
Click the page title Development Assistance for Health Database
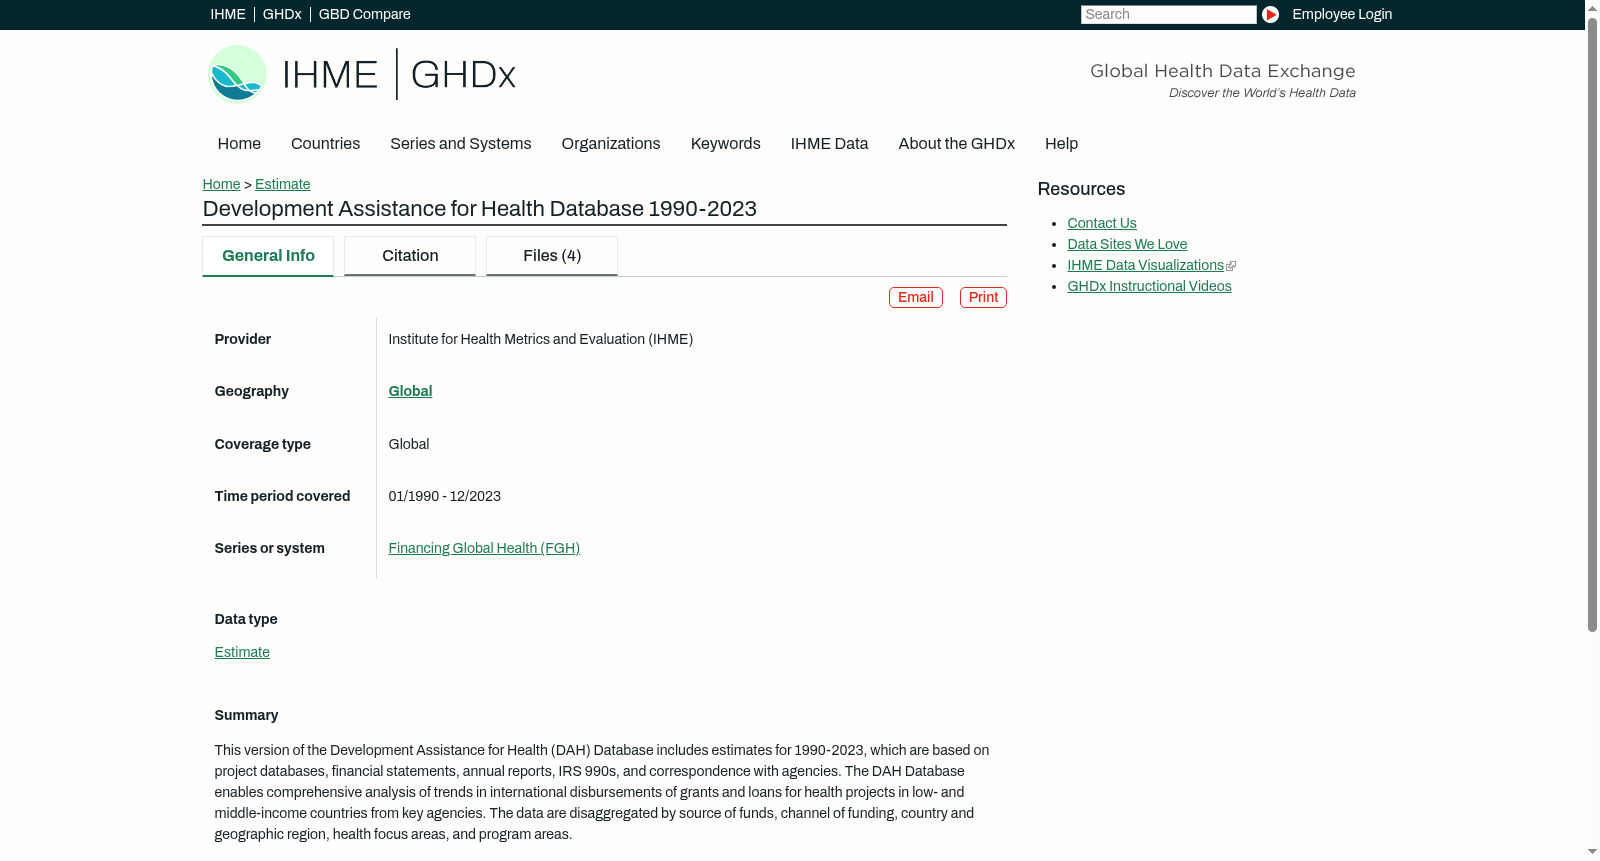point(480,209)
